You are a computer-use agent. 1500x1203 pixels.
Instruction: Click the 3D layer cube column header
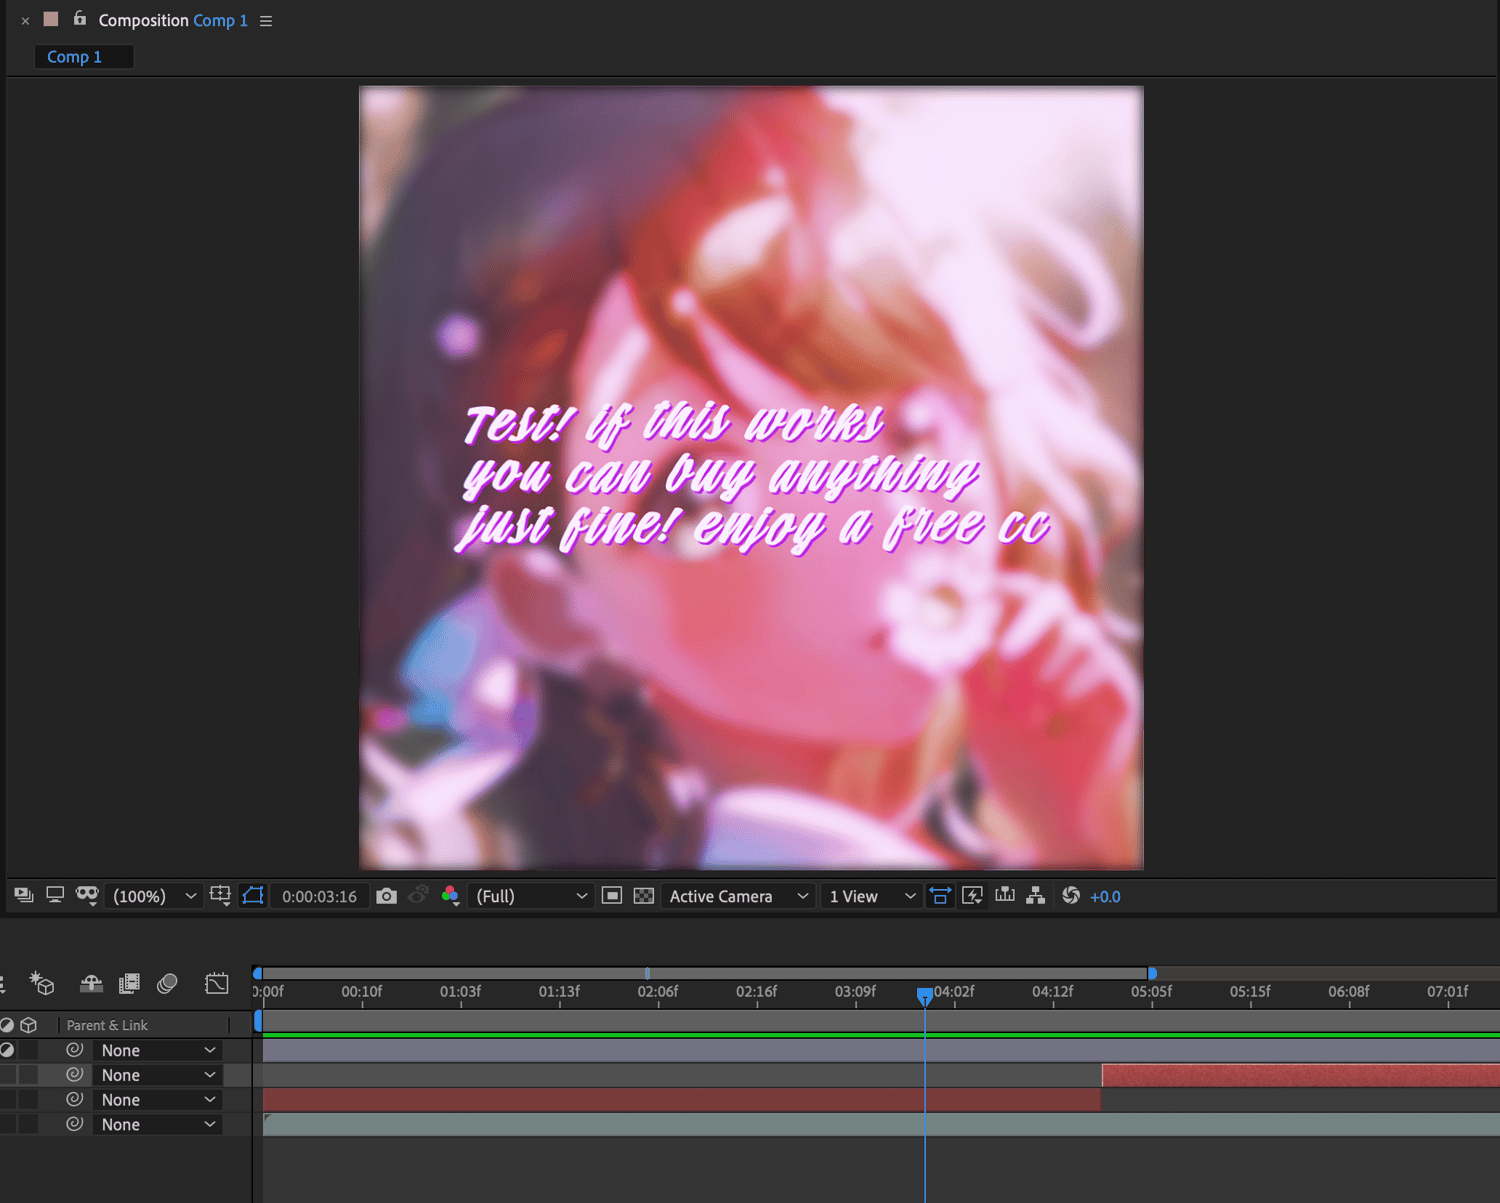click(29, 1025)
